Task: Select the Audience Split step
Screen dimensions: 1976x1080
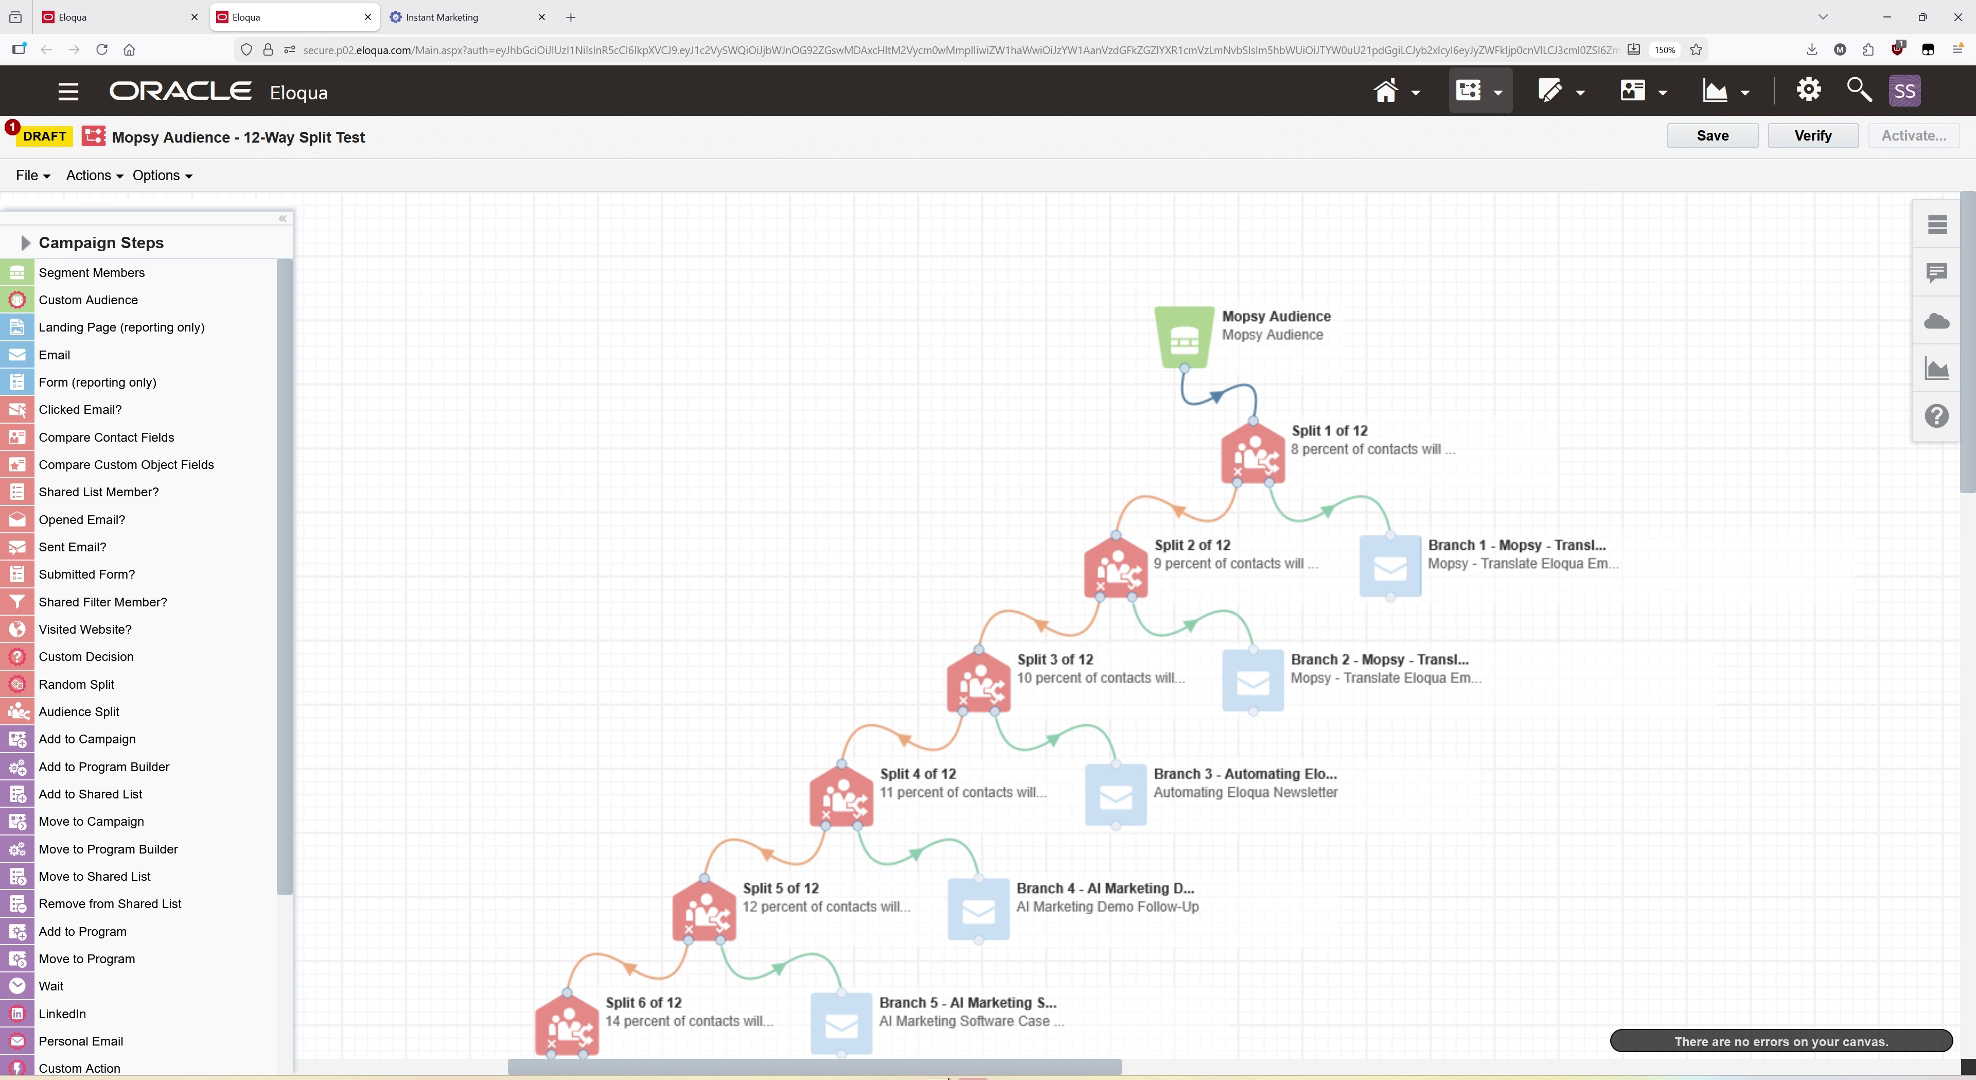Action: pos(139,712)
